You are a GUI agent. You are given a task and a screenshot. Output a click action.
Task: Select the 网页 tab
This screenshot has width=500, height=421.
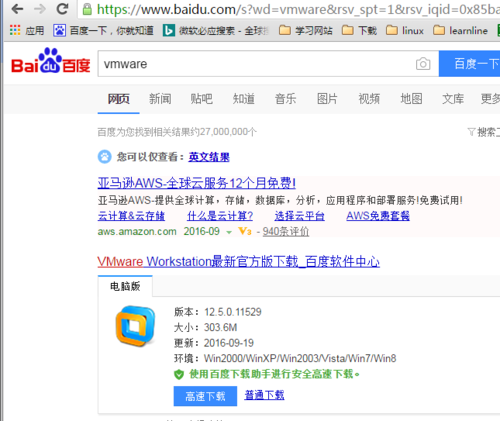point(118,99)
